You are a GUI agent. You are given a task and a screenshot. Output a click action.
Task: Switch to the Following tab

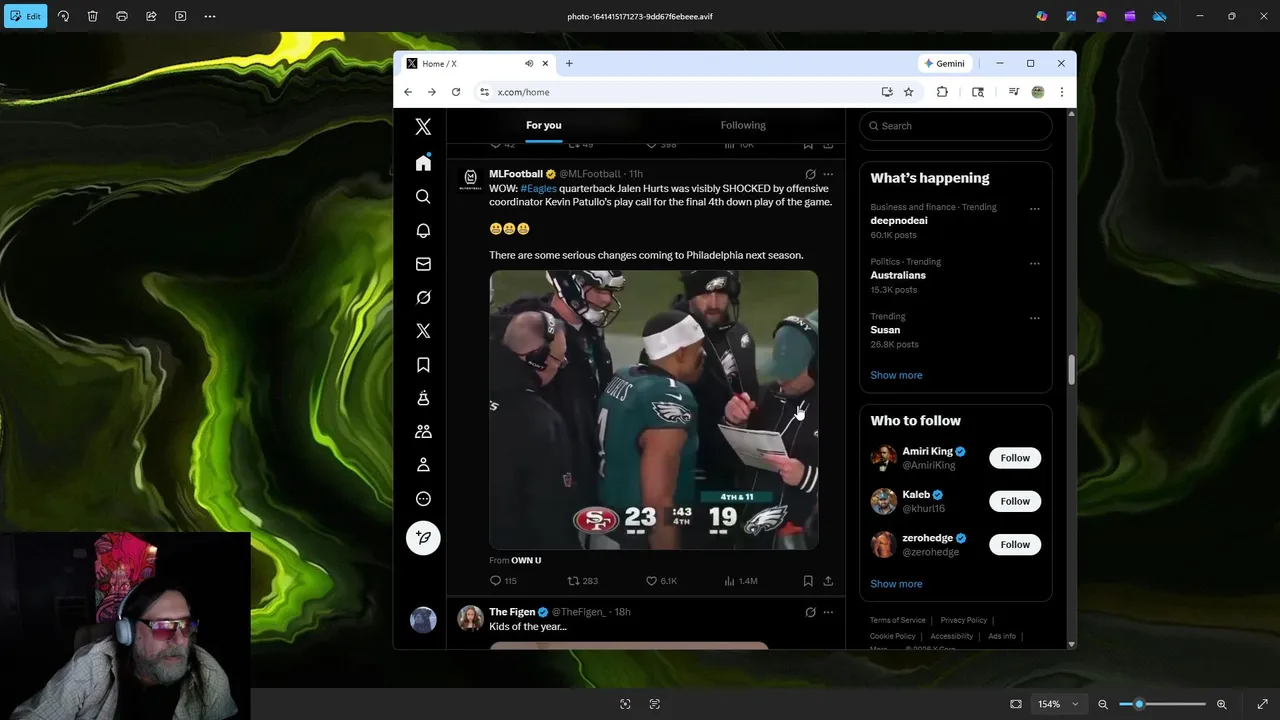pyautogui.click(x=743, y=125)
